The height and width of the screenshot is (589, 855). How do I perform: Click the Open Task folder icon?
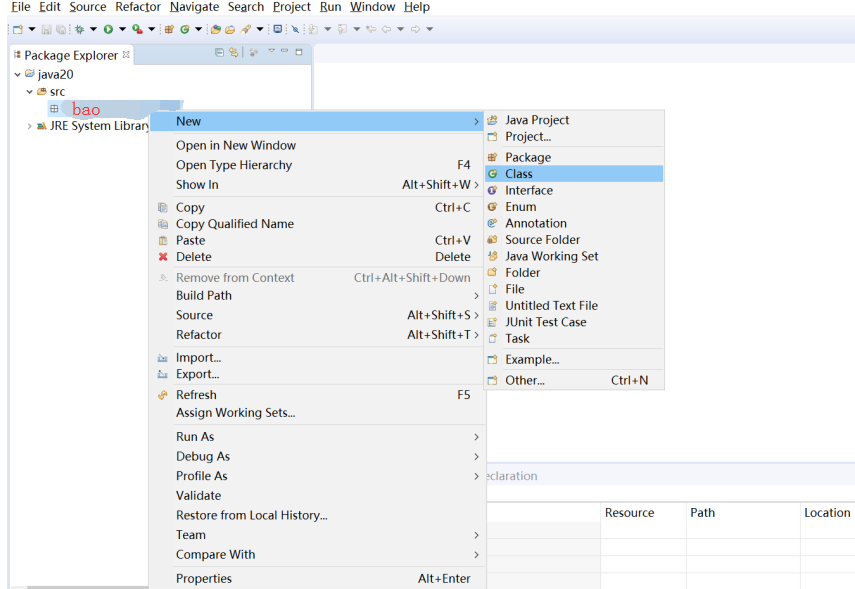coord(230,29)
